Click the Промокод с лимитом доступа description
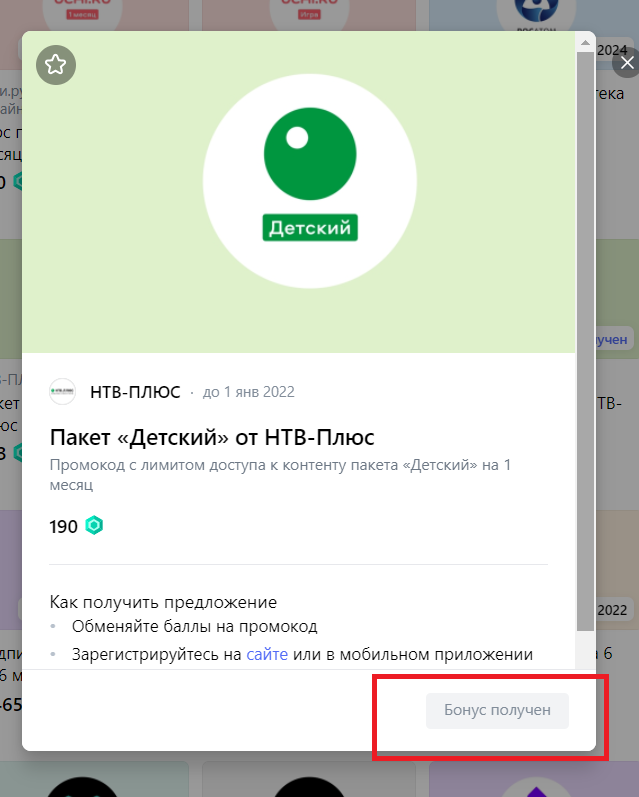Screen dimensions: 639x797 point(280,474)
